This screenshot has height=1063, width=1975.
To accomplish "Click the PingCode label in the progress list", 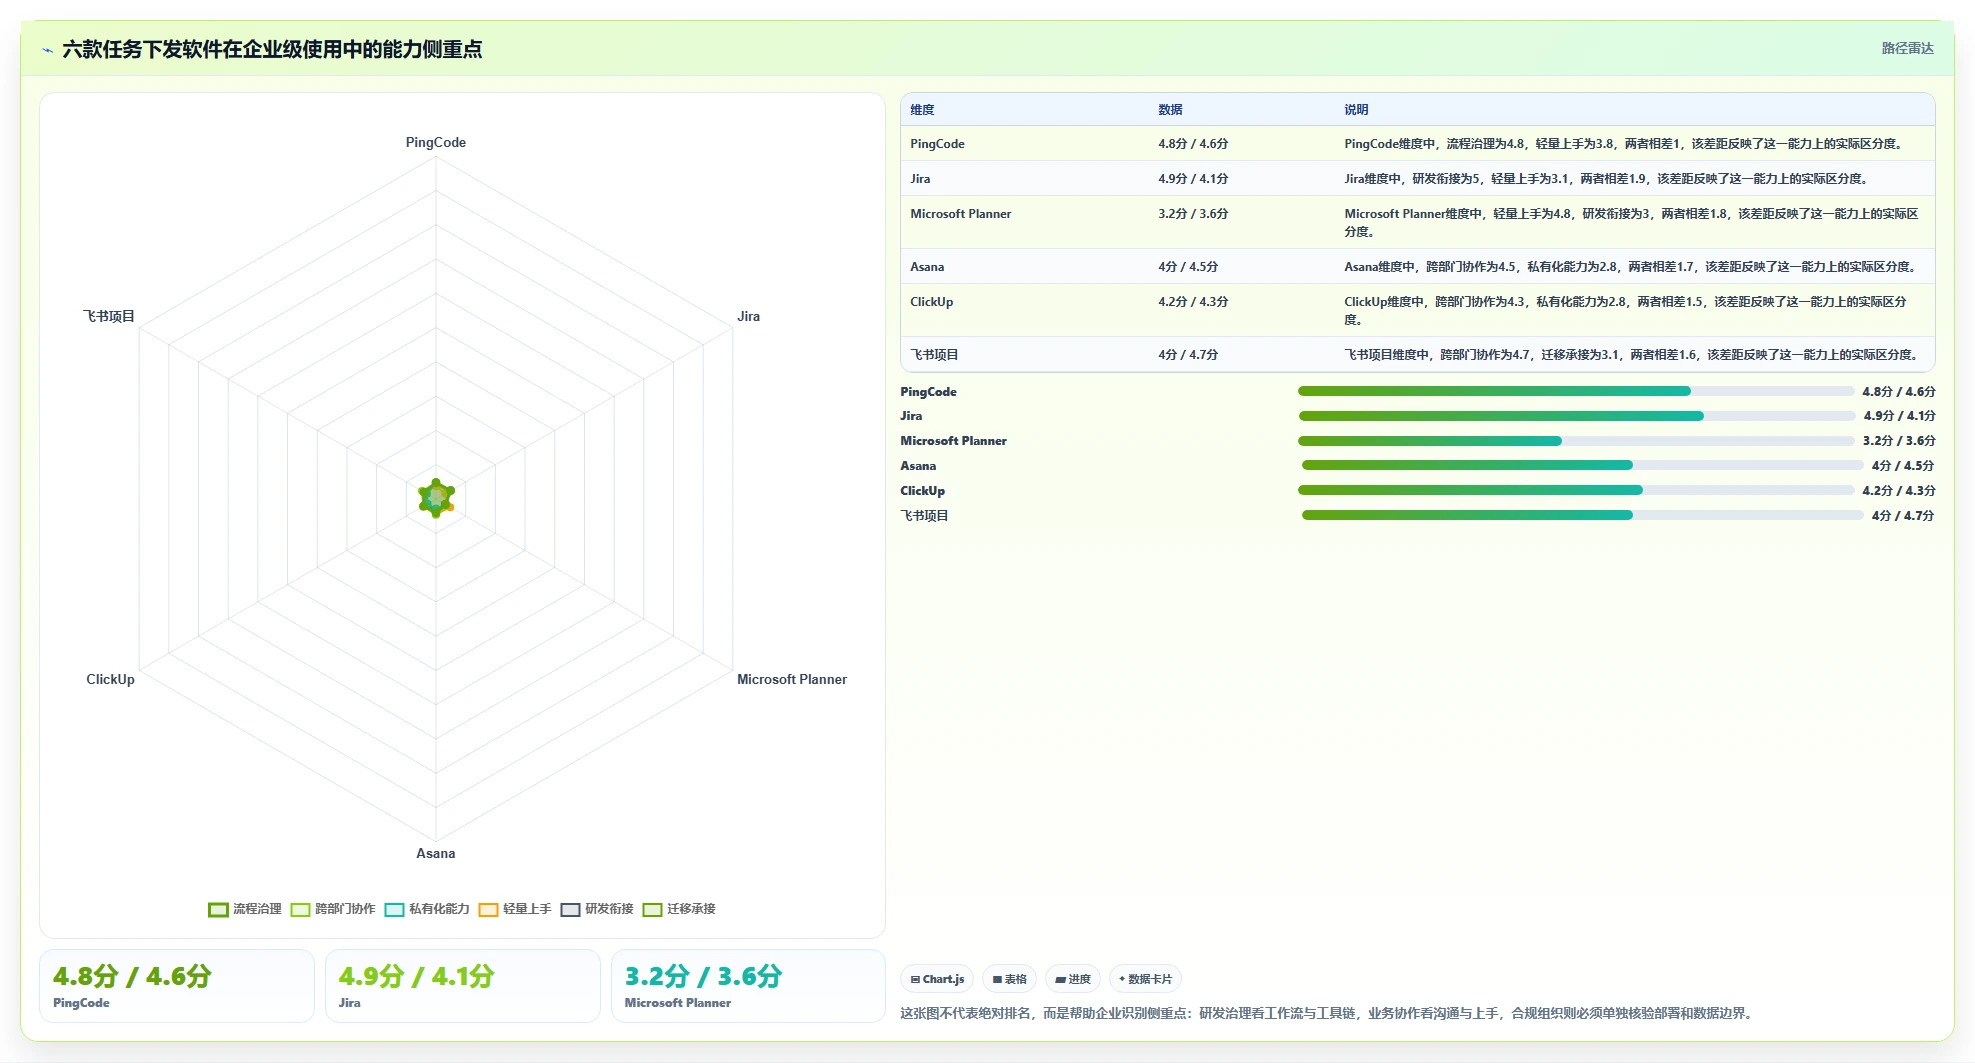I will click(929, 392).
